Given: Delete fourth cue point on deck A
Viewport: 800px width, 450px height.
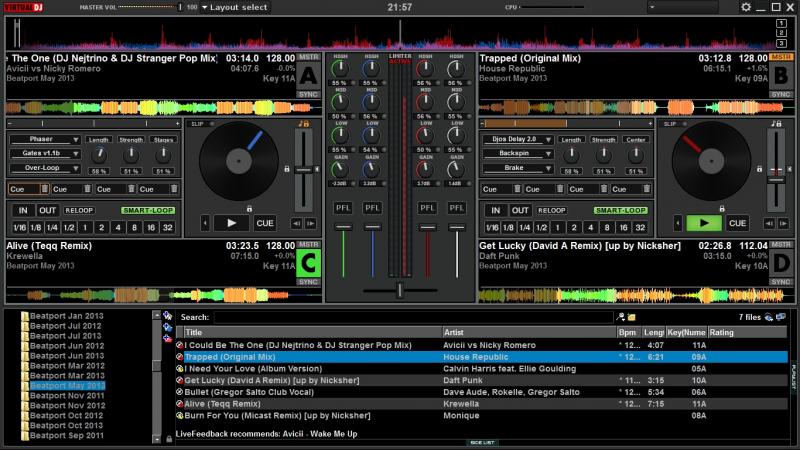Looking at the screenshot, I should (x=174, y=189).
